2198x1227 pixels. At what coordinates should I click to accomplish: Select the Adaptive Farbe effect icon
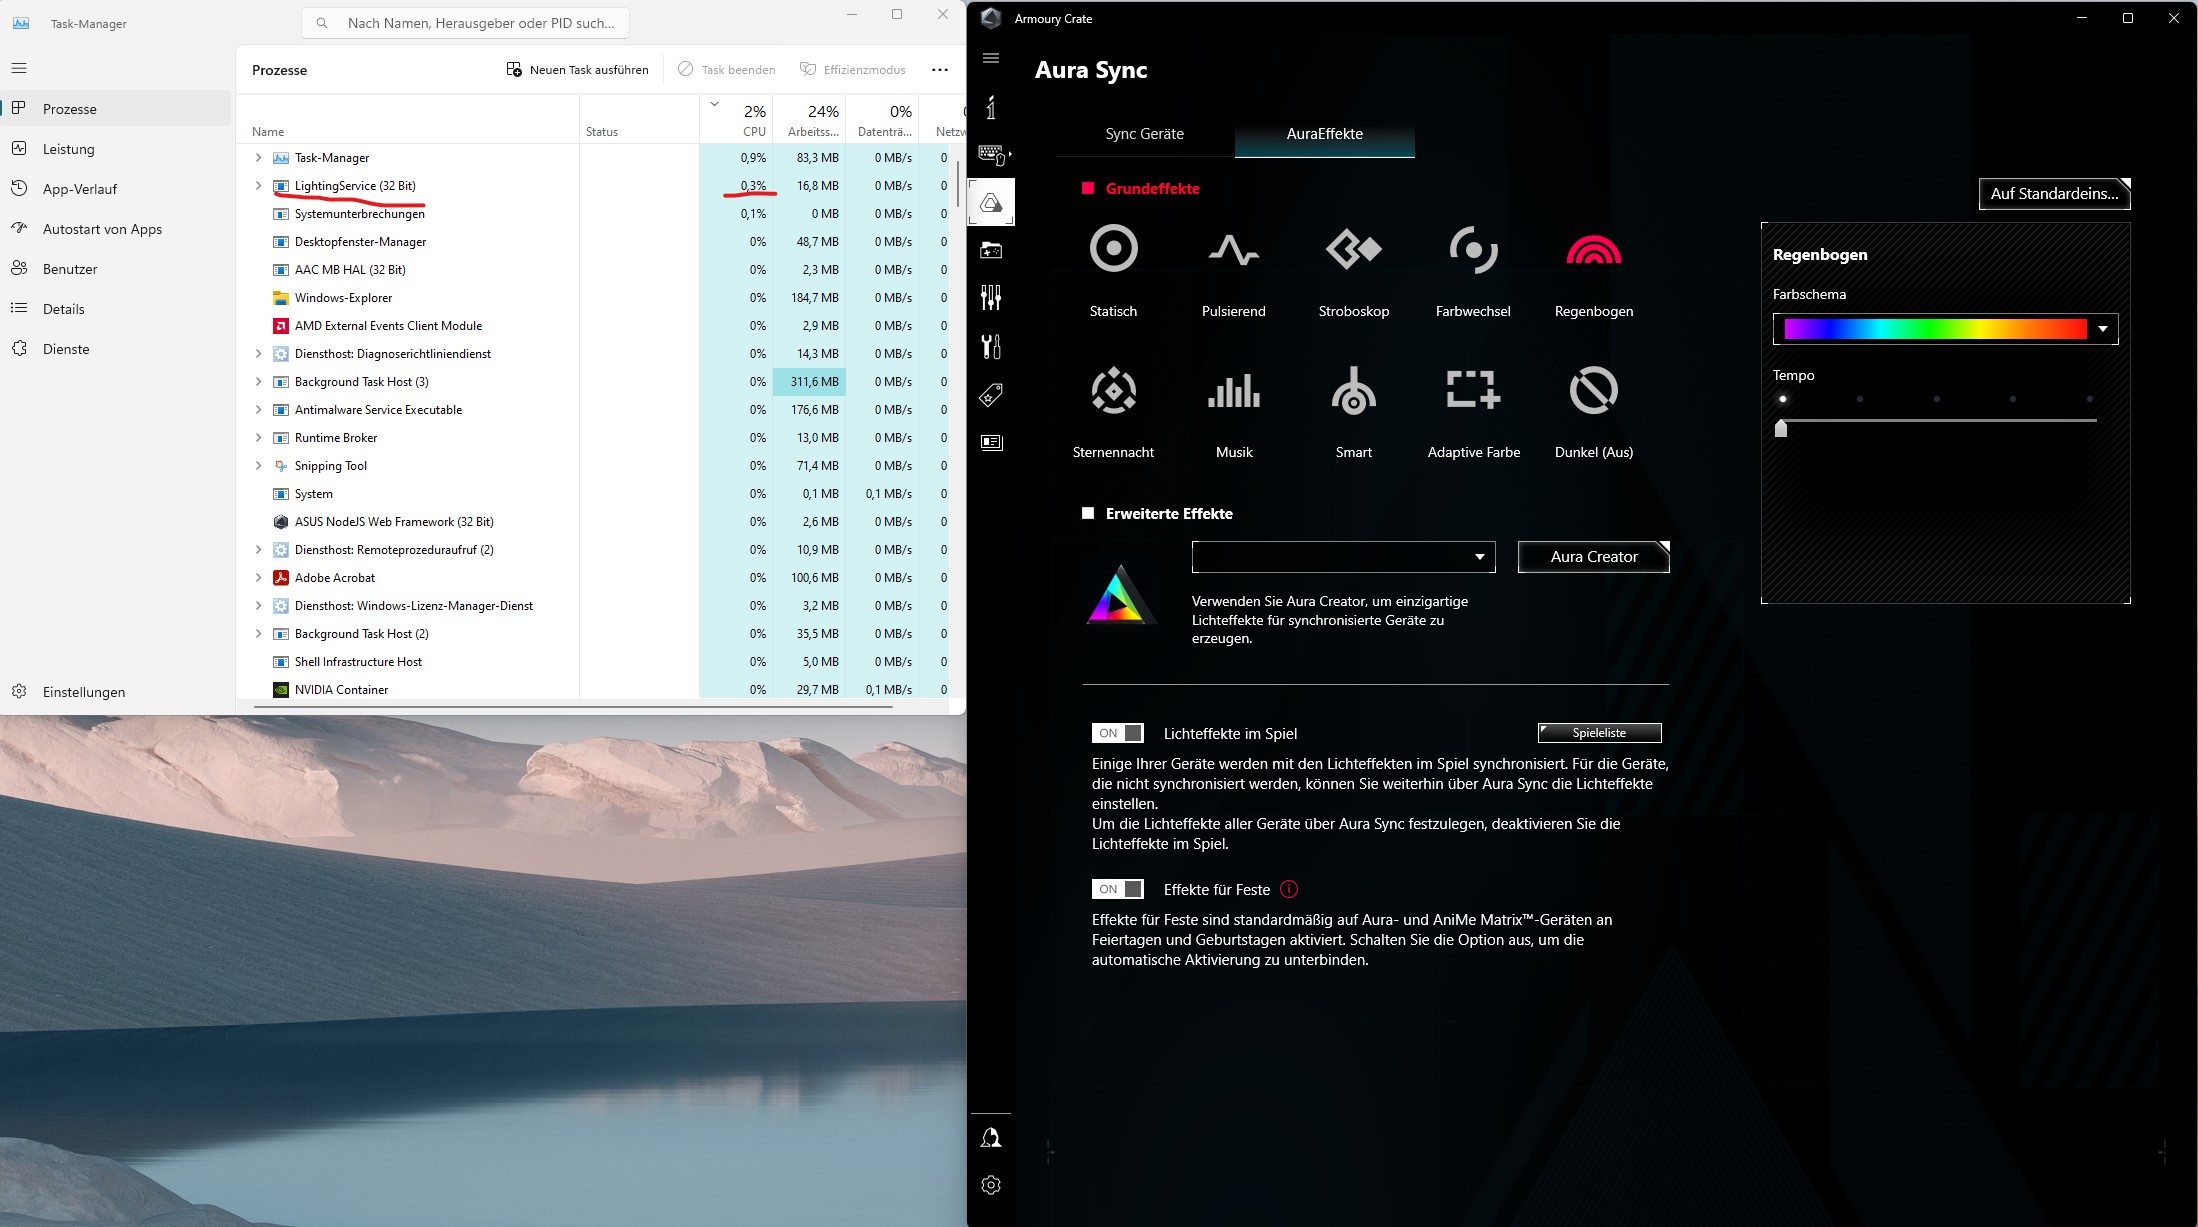click(x=1473, y=391)
